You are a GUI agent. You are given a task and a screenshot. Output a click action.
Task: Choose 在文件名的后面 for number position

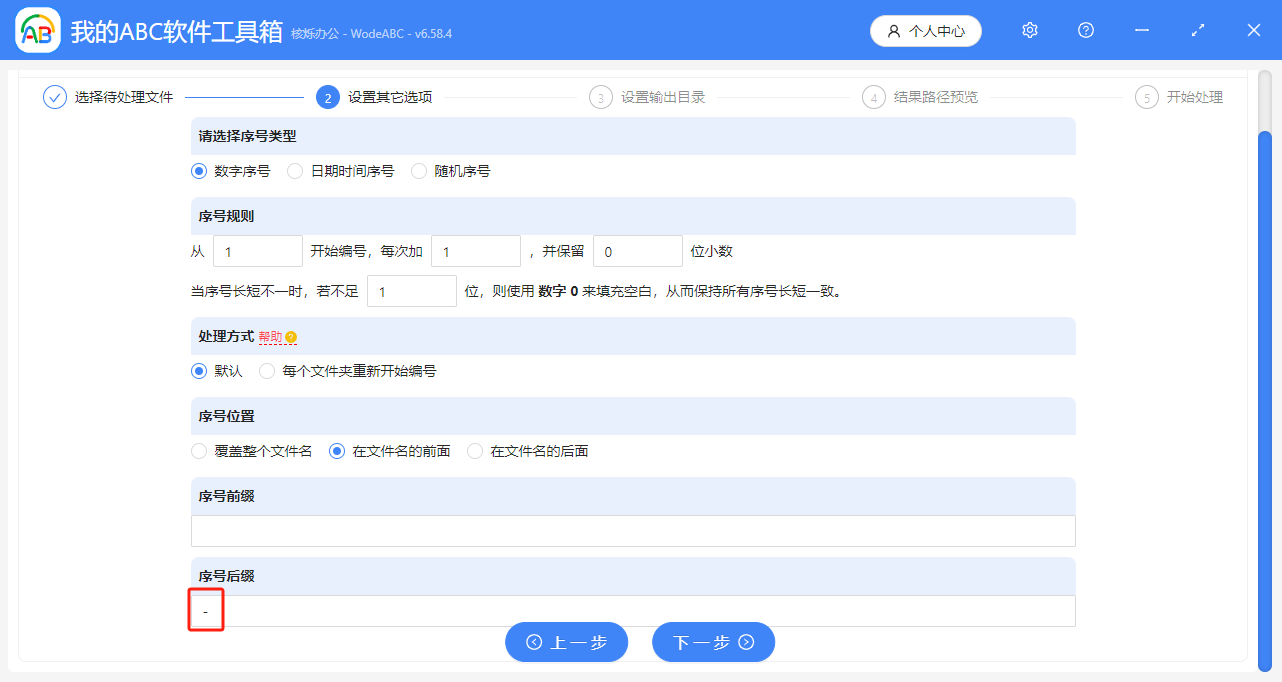click(475, 451)
